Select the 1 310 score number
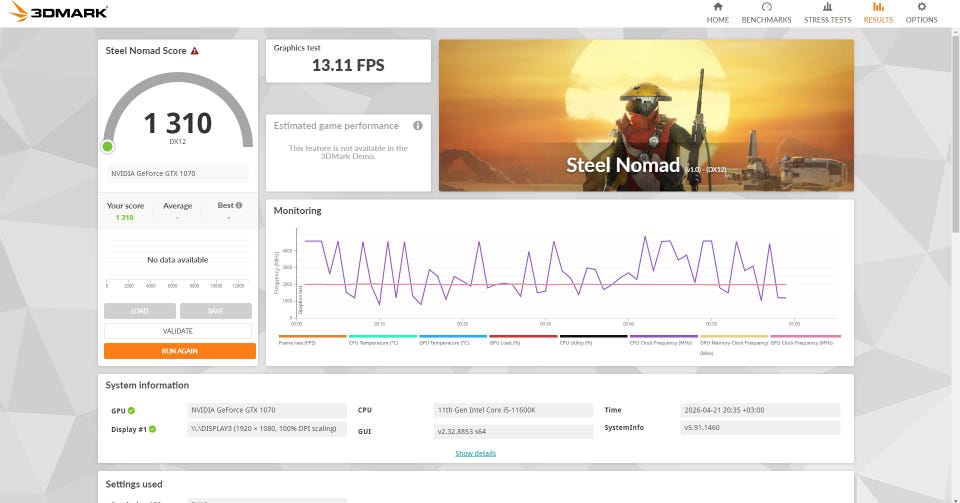Viewport: 960px width, 503px height. [x=178, y=124]
